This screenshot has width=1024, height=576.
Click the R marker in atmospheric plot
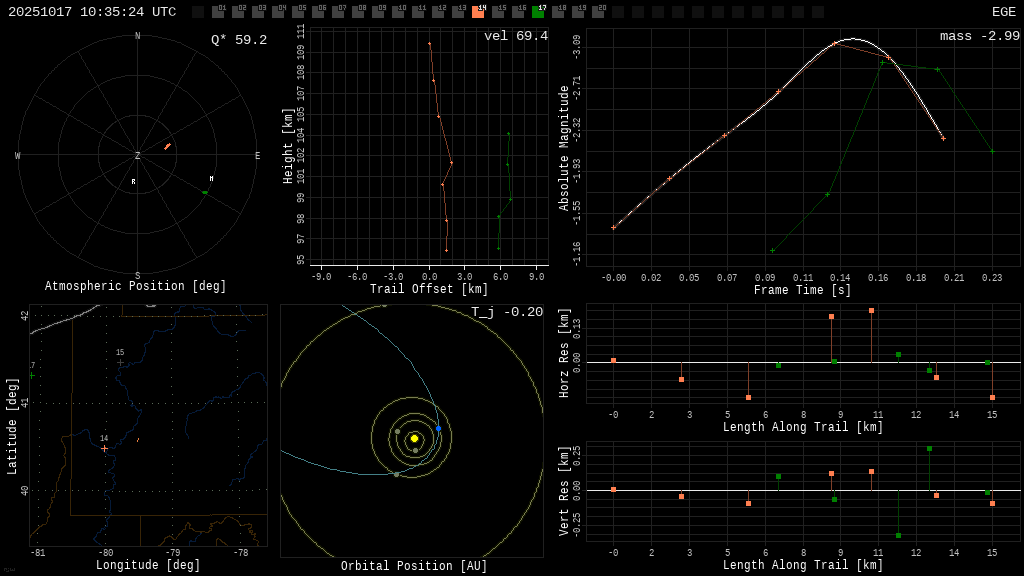(133, 182)
